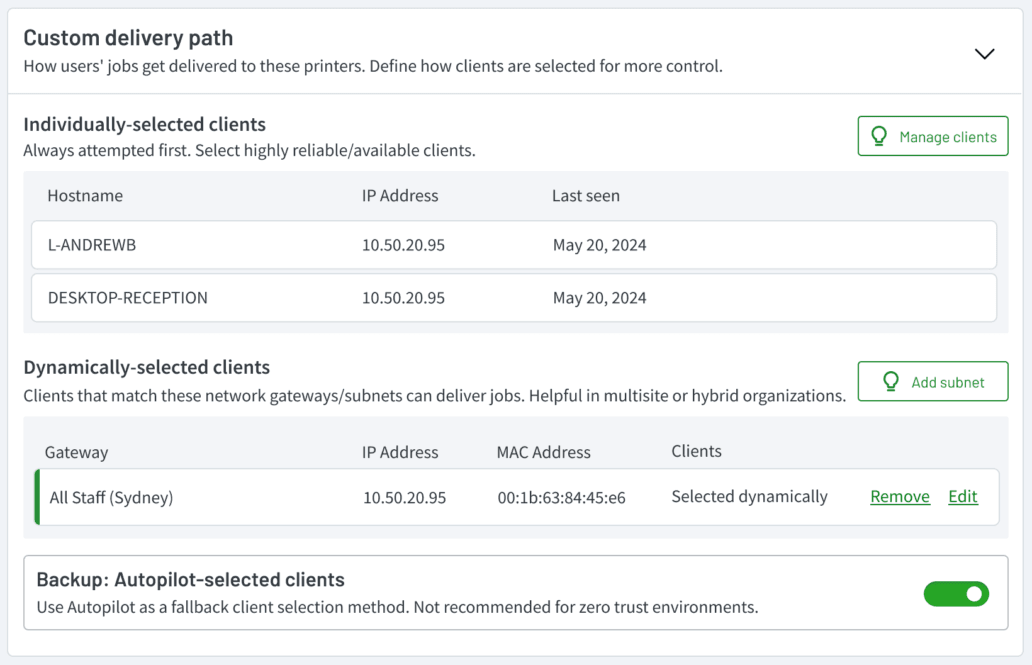Remove the All Staff (Sydney) gateway
The height and width of the screenshot is (665, 1032).
[899, 497]
